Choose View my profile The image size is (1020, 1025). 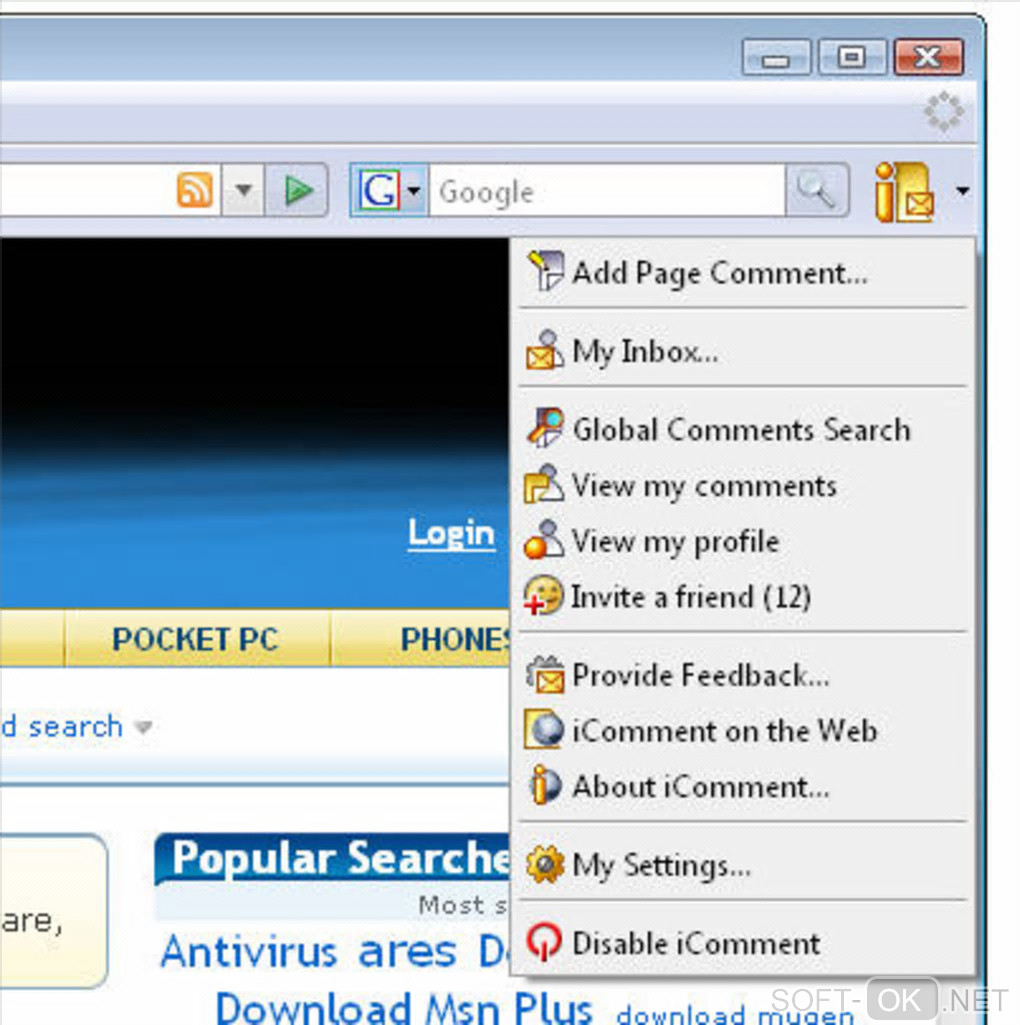pyautogui.click(x=743, y=541)
